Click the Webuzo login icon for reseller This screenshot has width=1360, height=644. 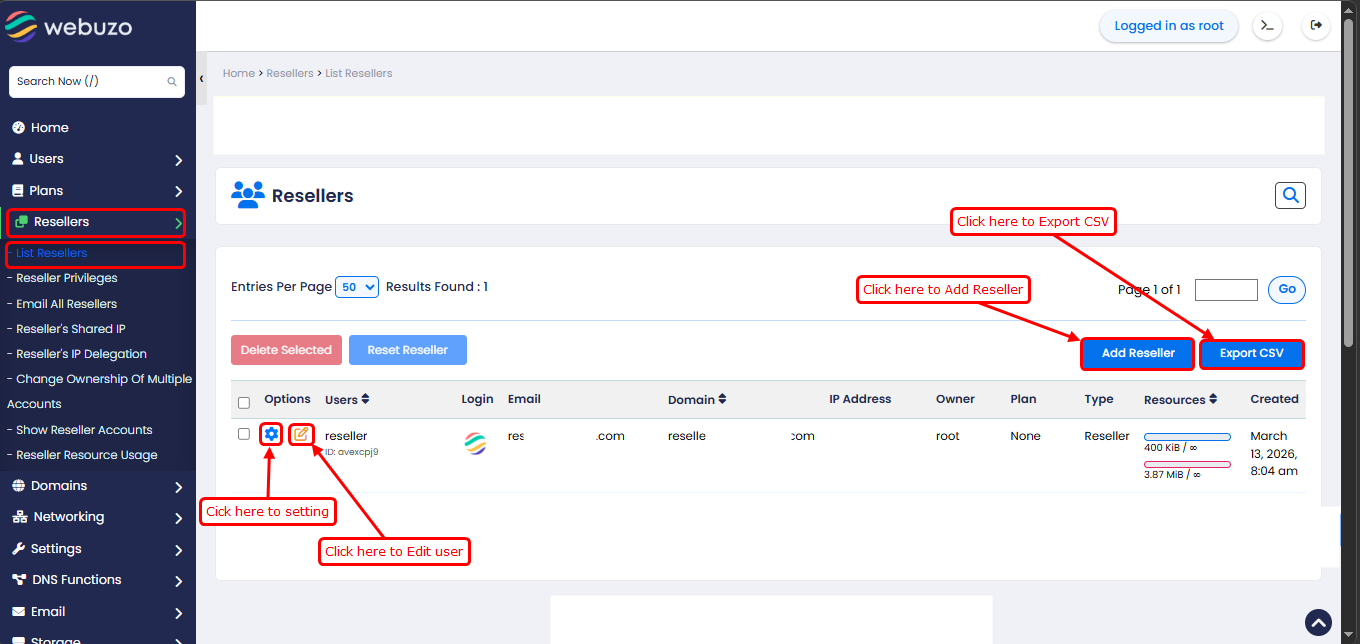coord(475,444)
